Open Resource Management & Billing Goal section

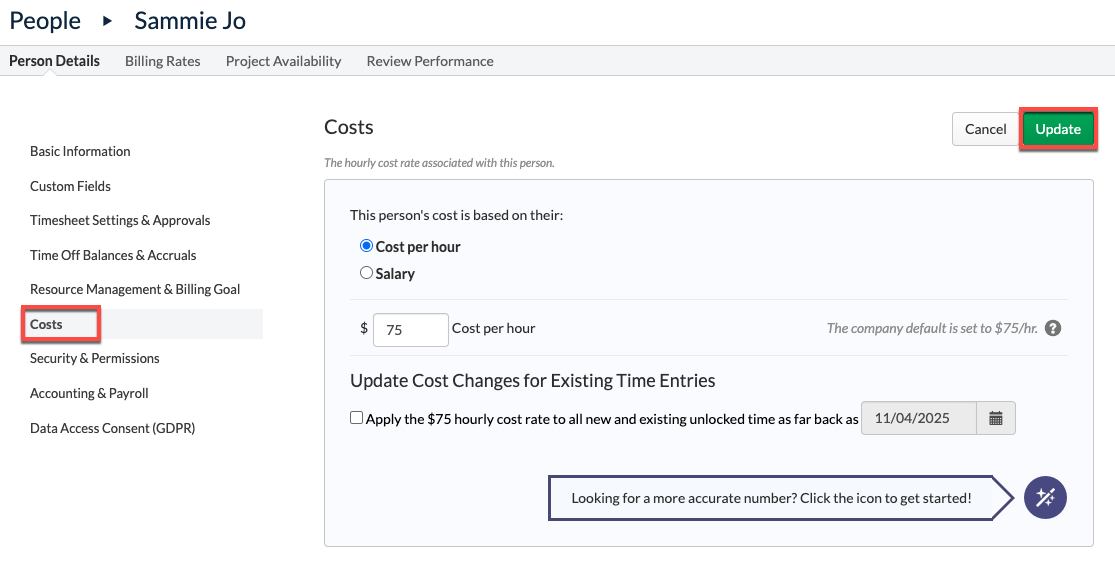135,289
